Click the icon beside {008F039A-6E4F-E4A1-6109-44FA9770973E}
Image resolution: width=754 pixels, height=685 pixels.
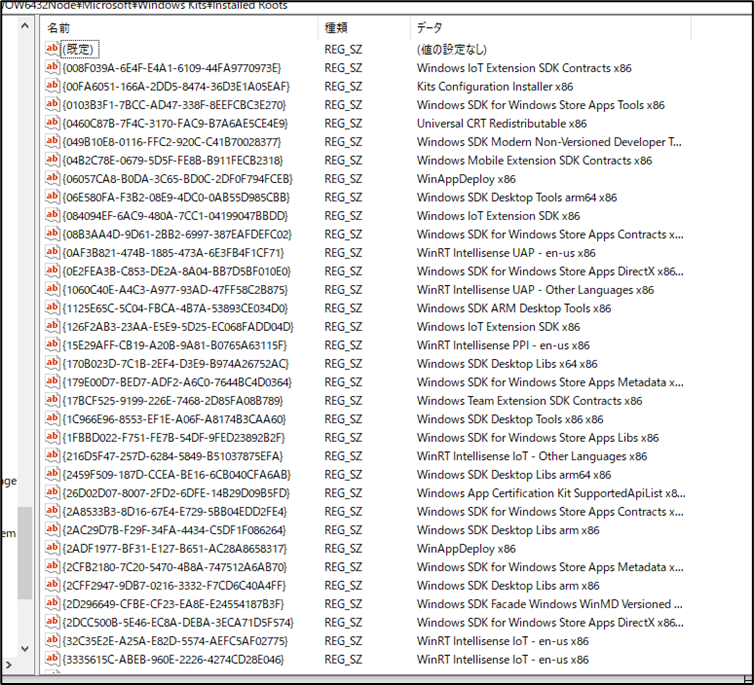pos(52,67)
